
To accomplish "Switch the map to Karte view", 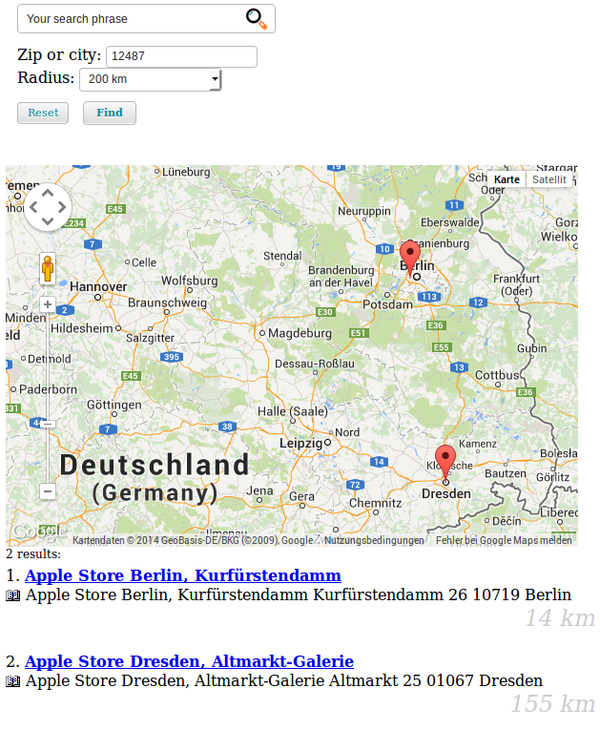I will [x=507, y=179].
